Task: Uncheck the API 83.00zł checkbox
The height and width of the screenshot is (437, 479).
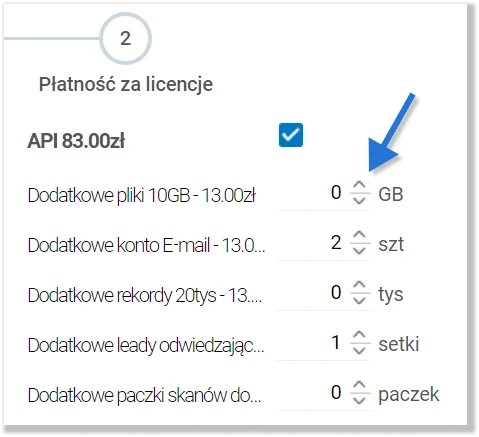Action: click(x=291, y=135)
